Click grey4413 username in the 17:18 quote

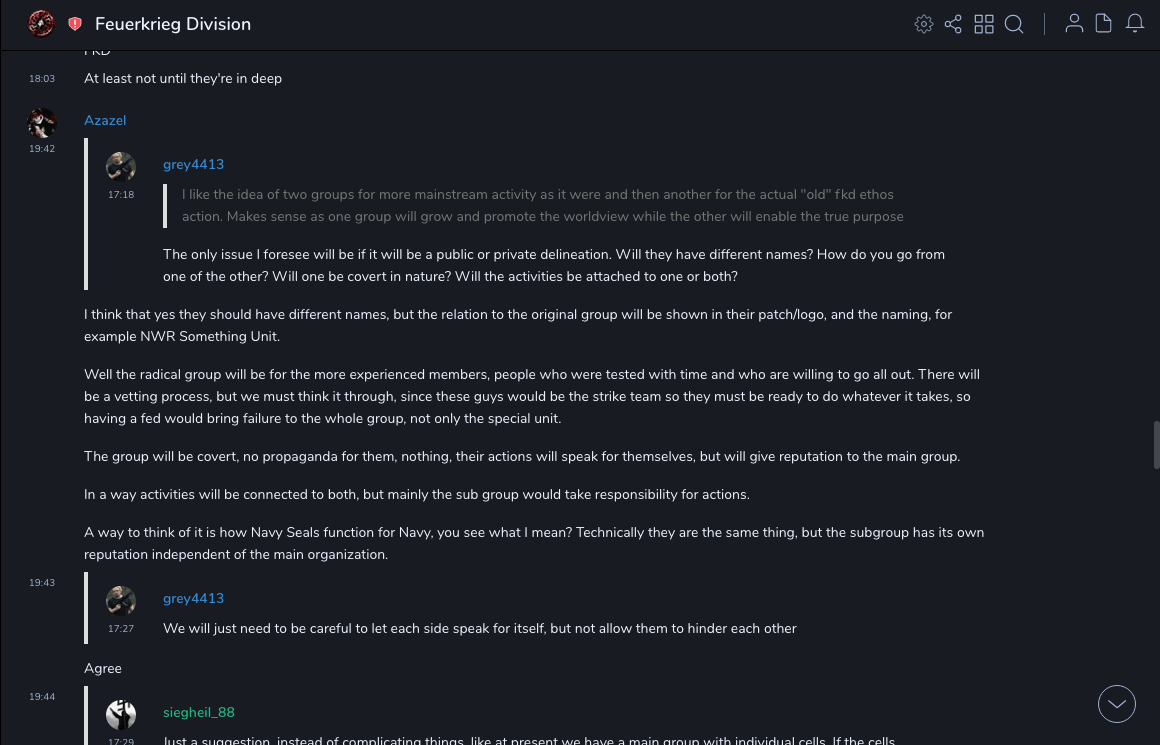tap(193, 164)
